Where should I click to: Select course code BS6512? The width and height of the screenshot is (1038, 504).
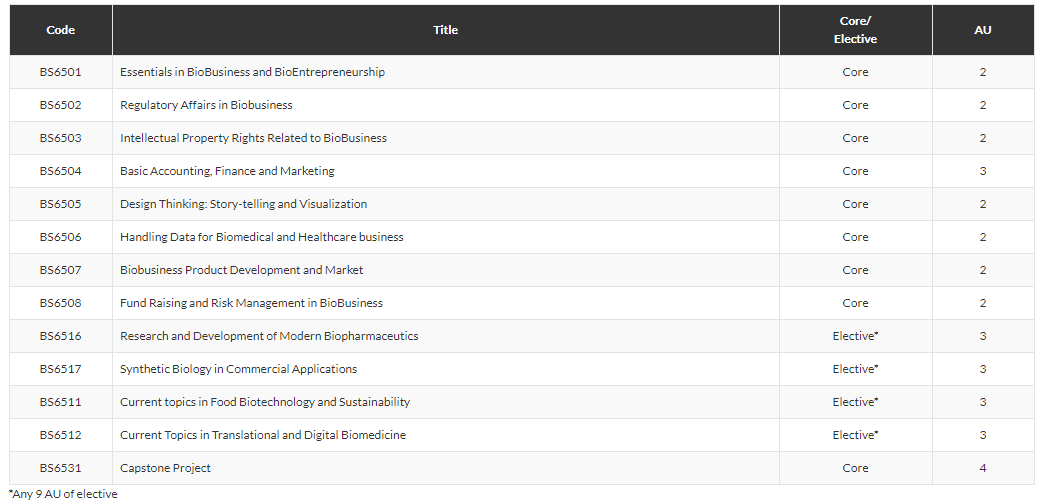(x=61, y=435)
